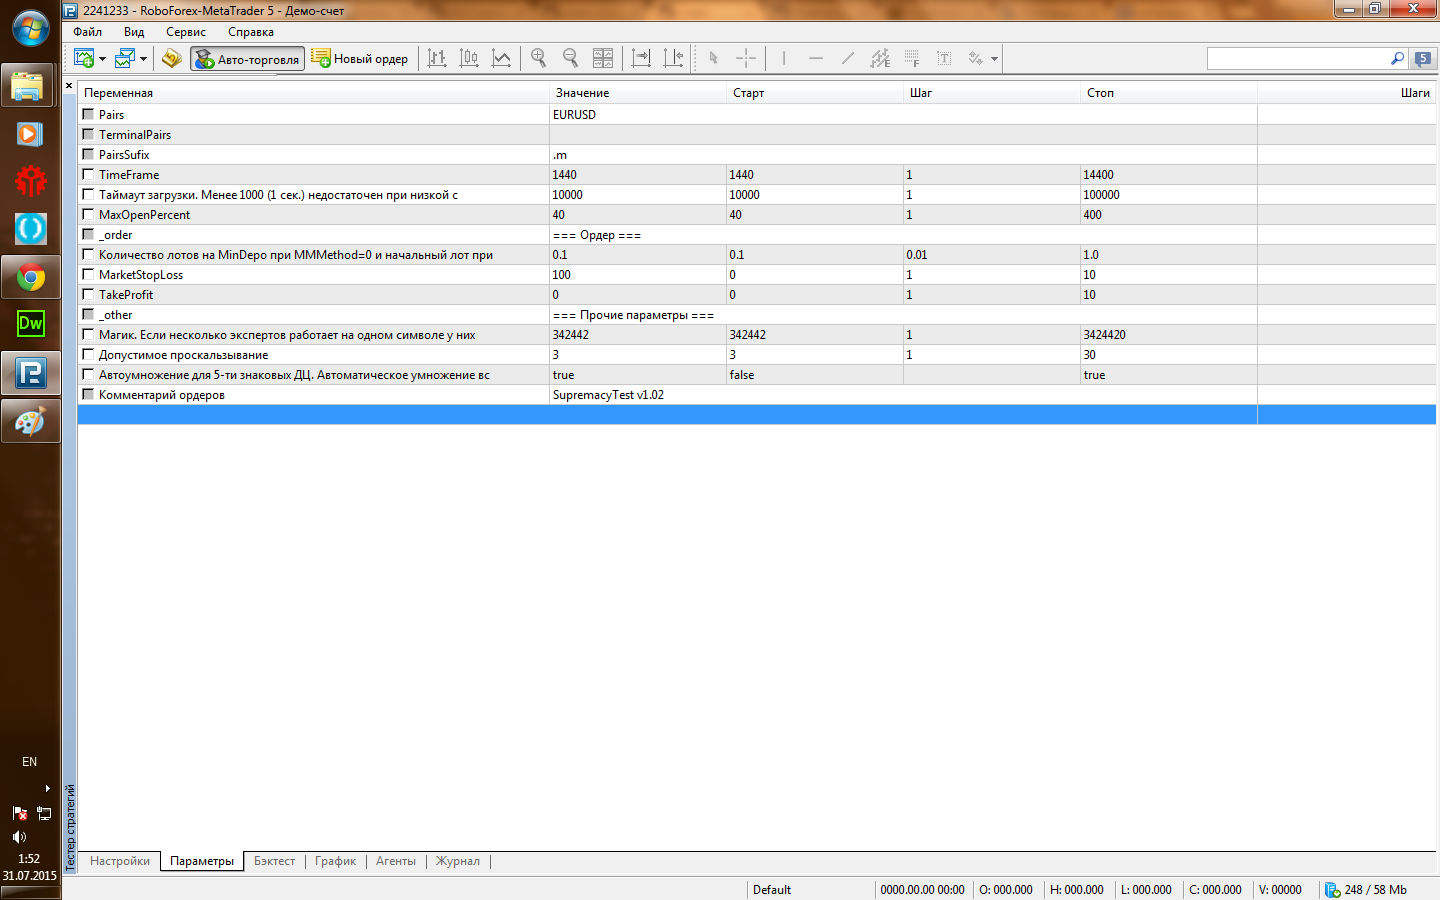Open the new chart dropdown arrow
Screen dimensions: 1440x900
tap(102, 59)
